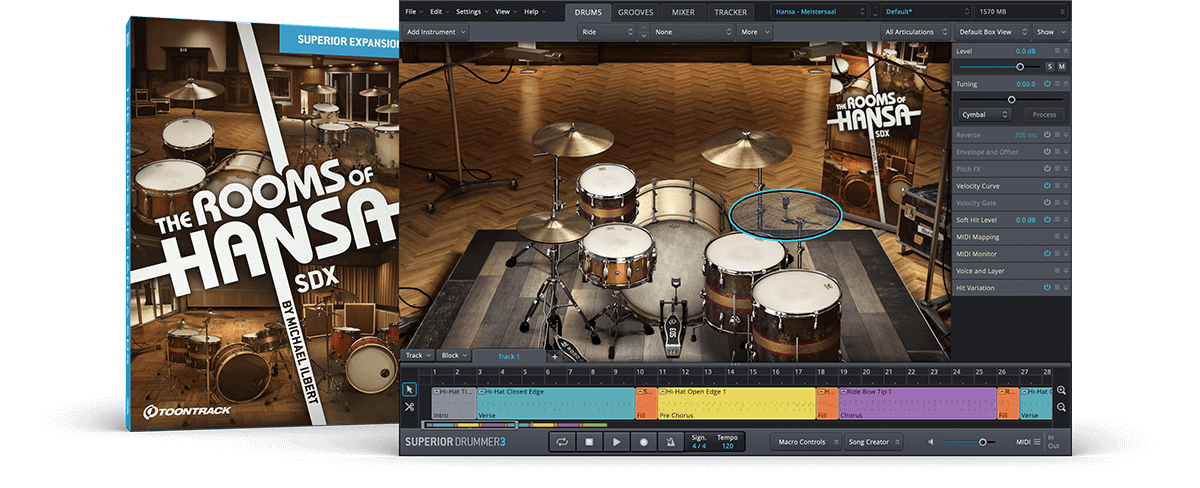Zoom out on the timeline
Viewport: 1200px width, 488px height.
(1061, 408)
